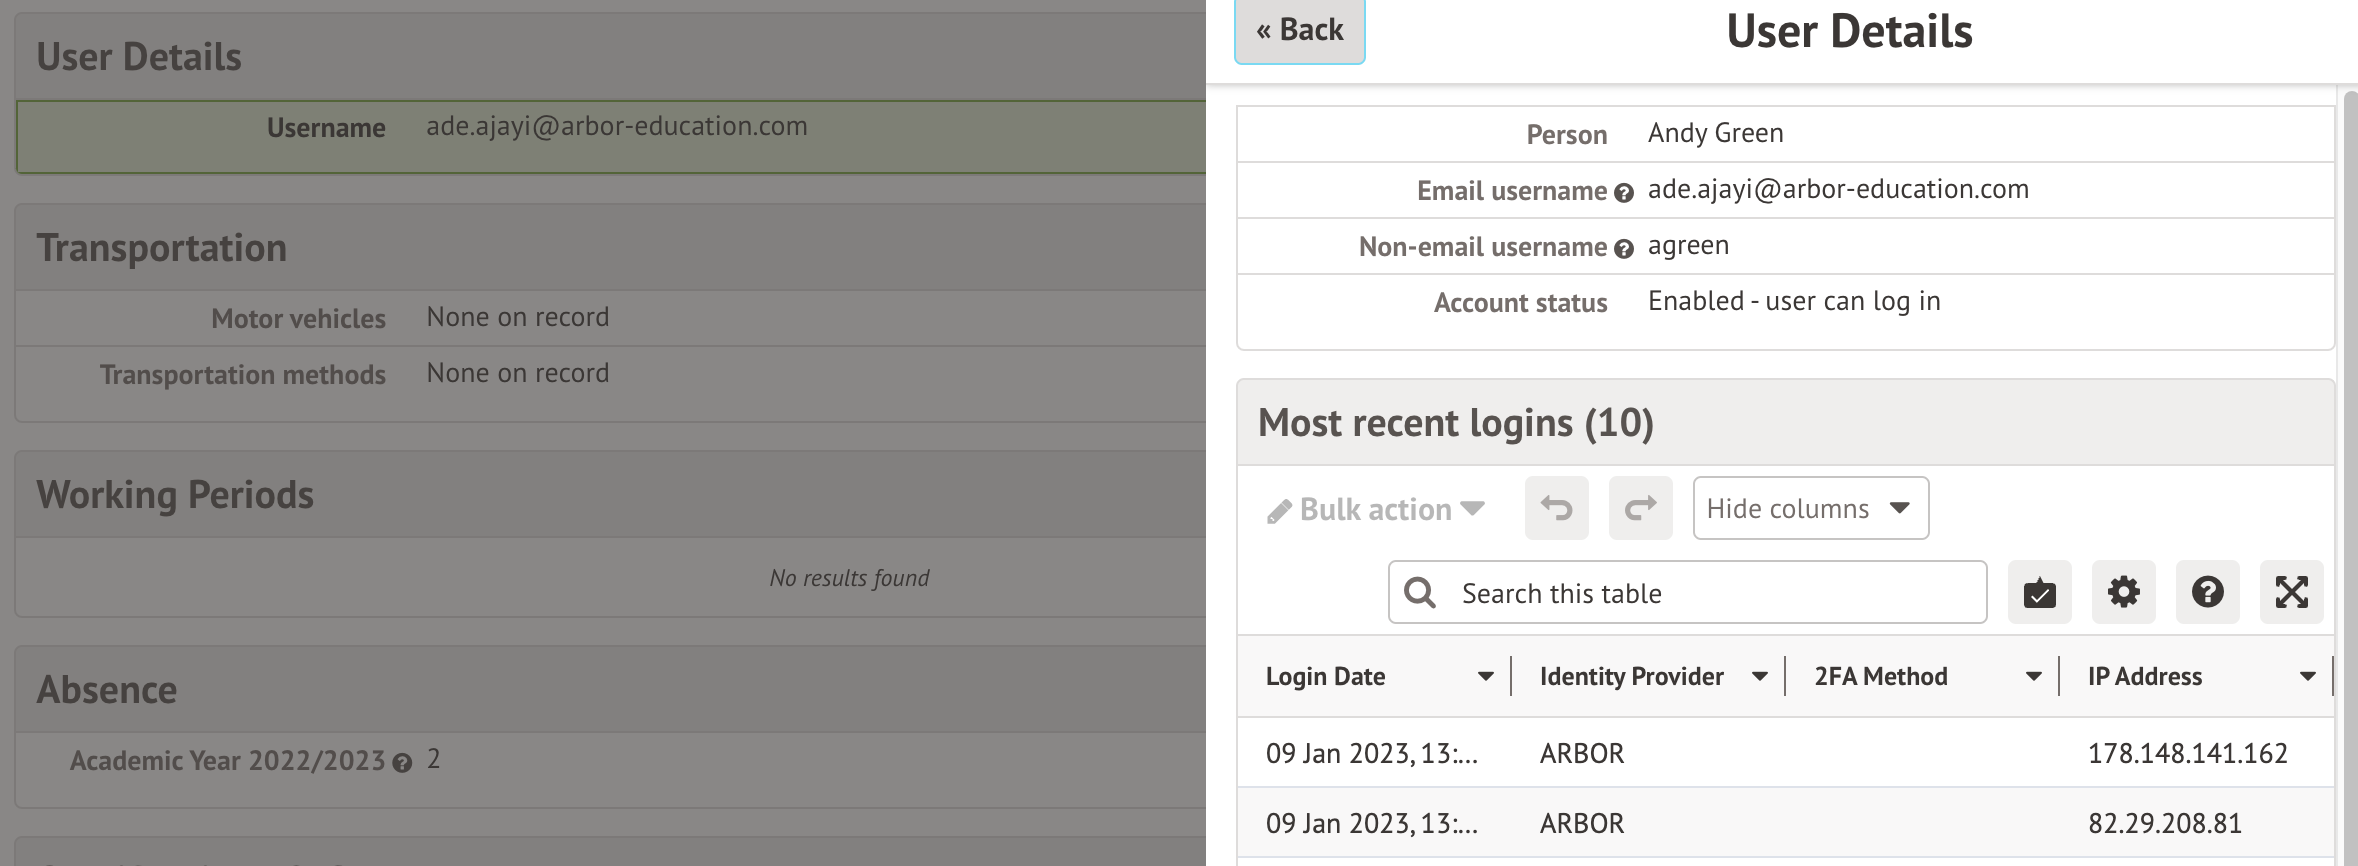Click the calendar checkmark icon
Screen dimensions: 2358x866
(2039, 592)
